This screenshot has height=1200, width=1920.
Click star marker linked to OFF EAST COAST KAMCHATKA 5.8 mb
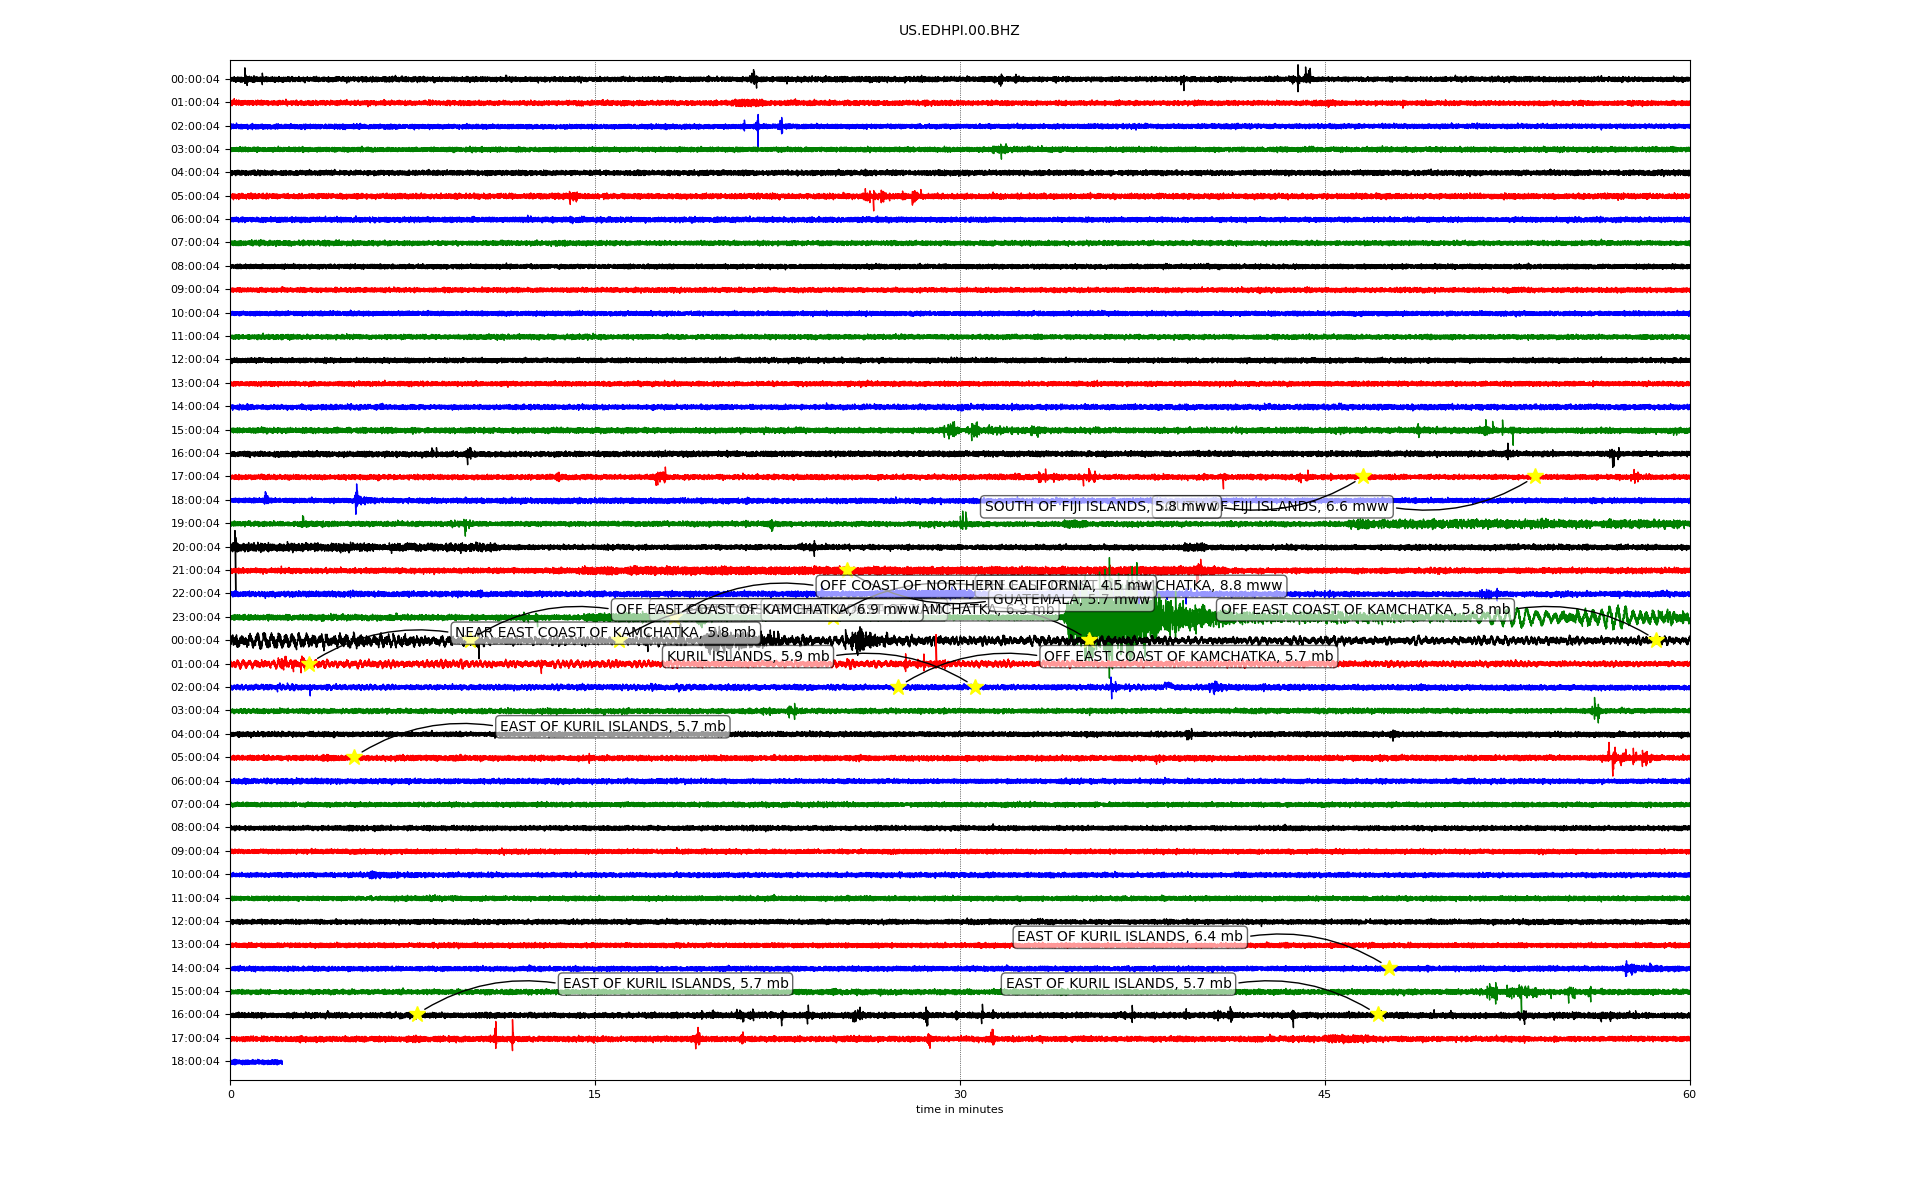click(1656, 640)
